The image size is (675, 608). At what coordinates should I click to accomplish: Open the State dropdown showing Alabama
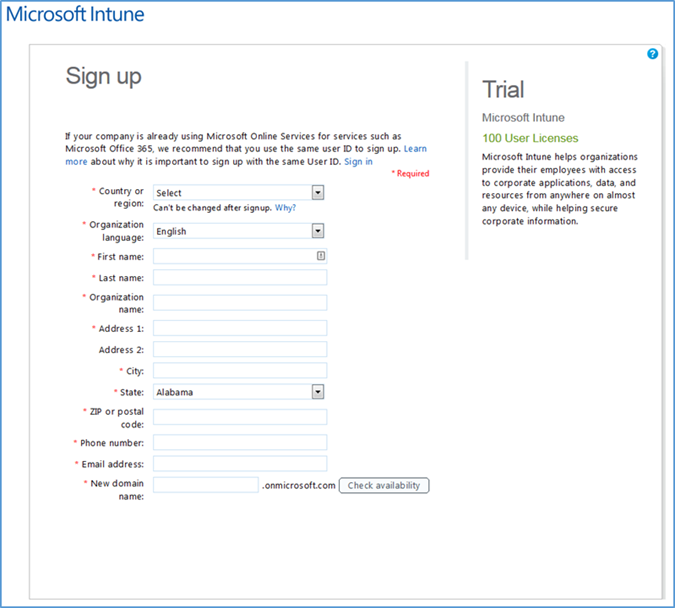[x=238, y=392]
